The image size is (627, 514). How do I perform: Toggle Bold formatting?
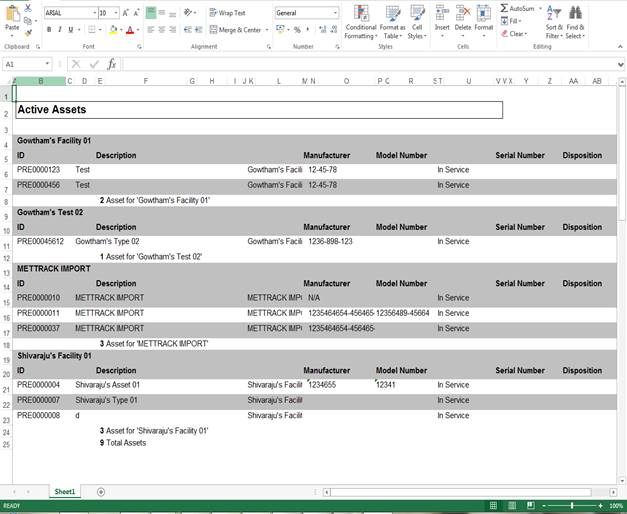49,30
